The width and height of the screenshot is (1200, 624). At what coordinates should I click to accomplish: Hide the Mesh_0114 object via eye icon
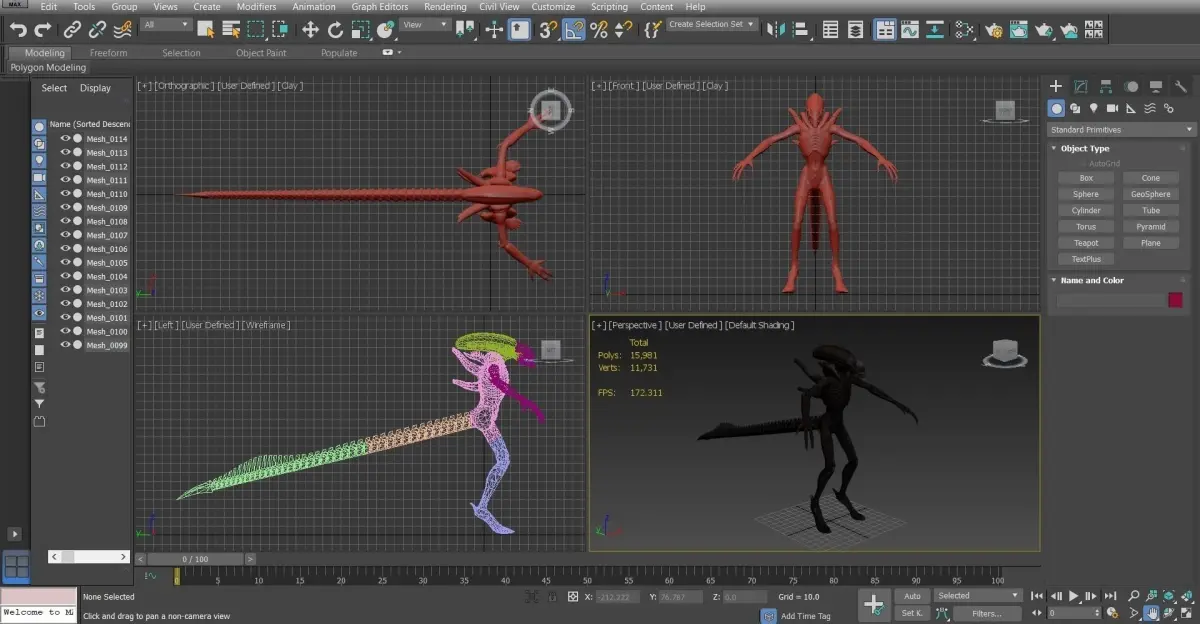pyautogui.click(x=66, y=139)
